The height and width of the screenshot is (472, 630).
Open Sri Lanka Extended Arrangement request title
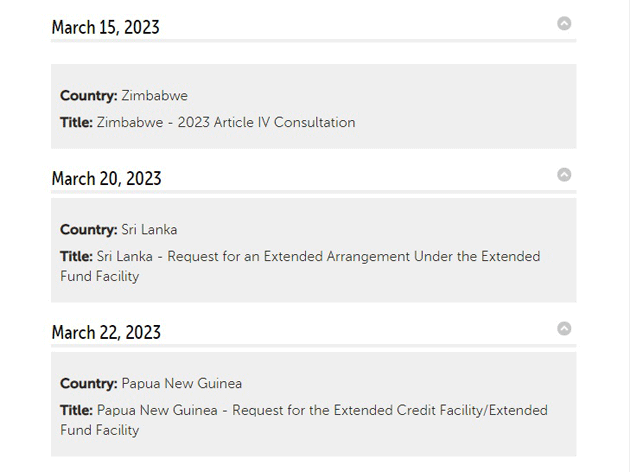pyautogui.click(x=318, y=256)
